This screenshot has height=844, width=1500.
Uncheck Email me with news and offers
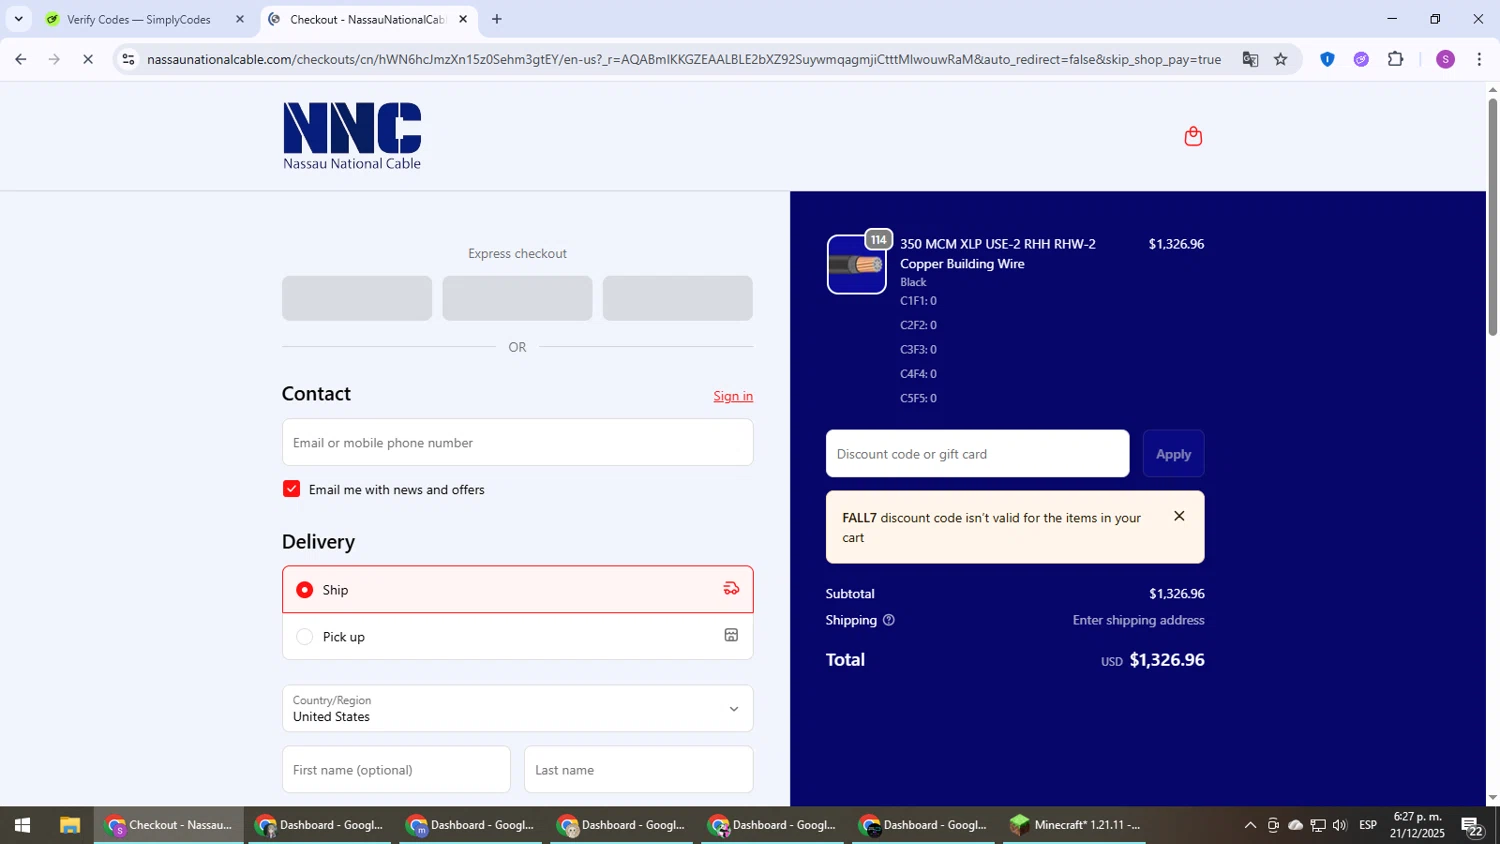pyautogui.click(x=291, y=489)
